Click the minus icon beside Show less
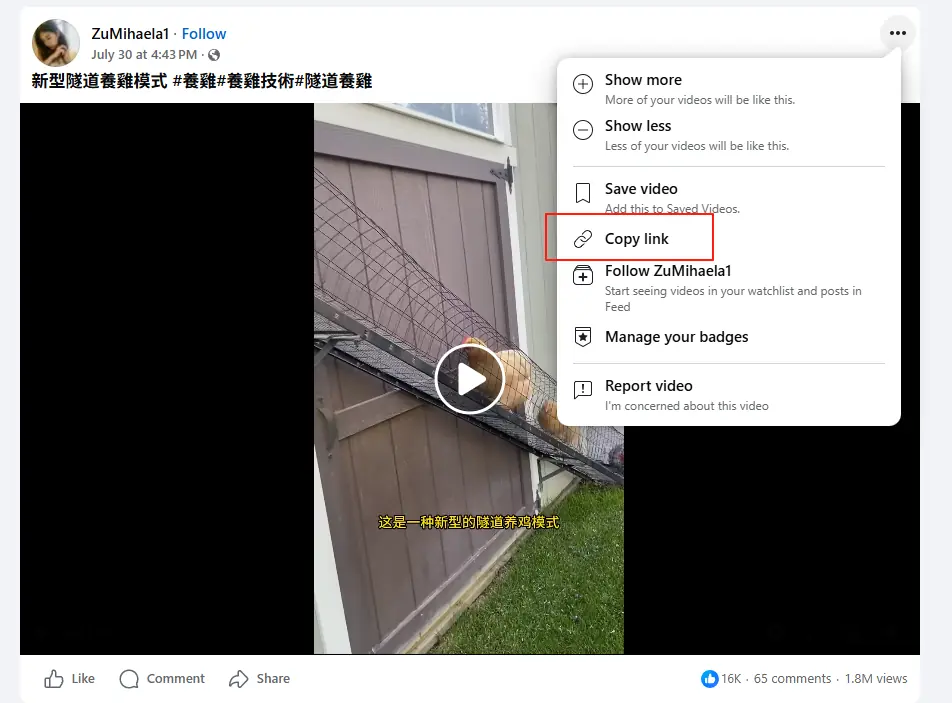The width and height of the screenshot is (952, 703). click(583, 131)
